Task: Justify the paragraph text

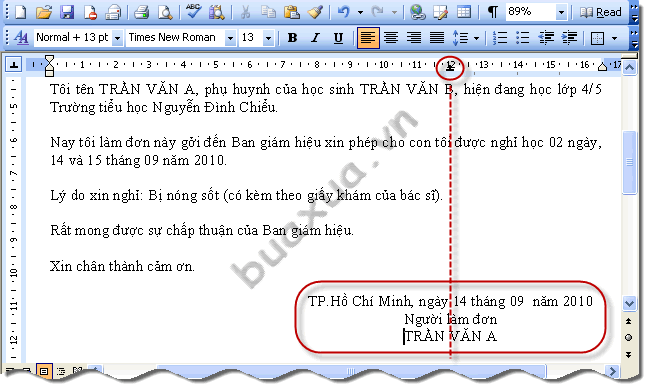Action: pyautogui.click(x=437, y=38)
